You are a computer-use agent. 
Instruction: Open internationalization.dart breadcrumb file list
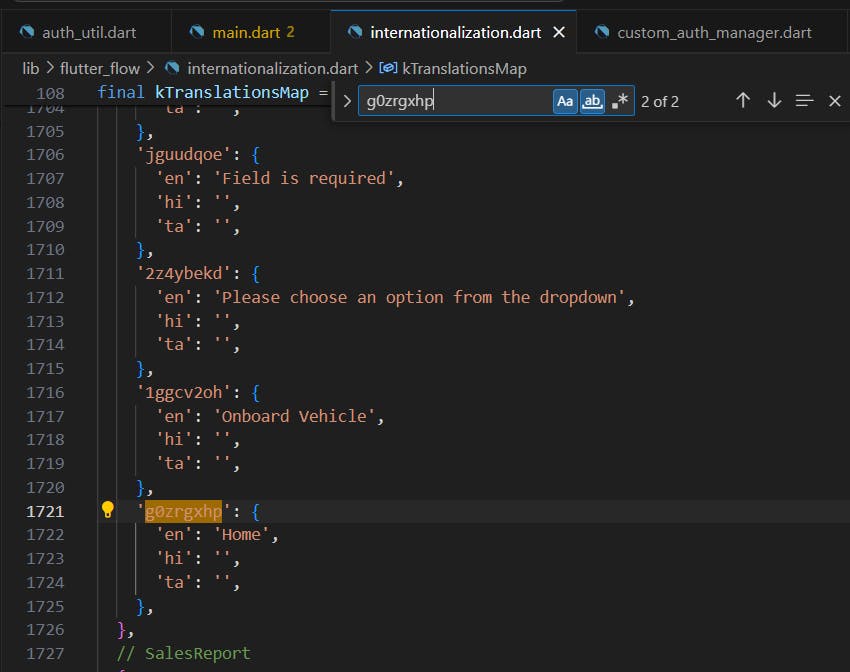pyautogui.click(x=272, y=68)
